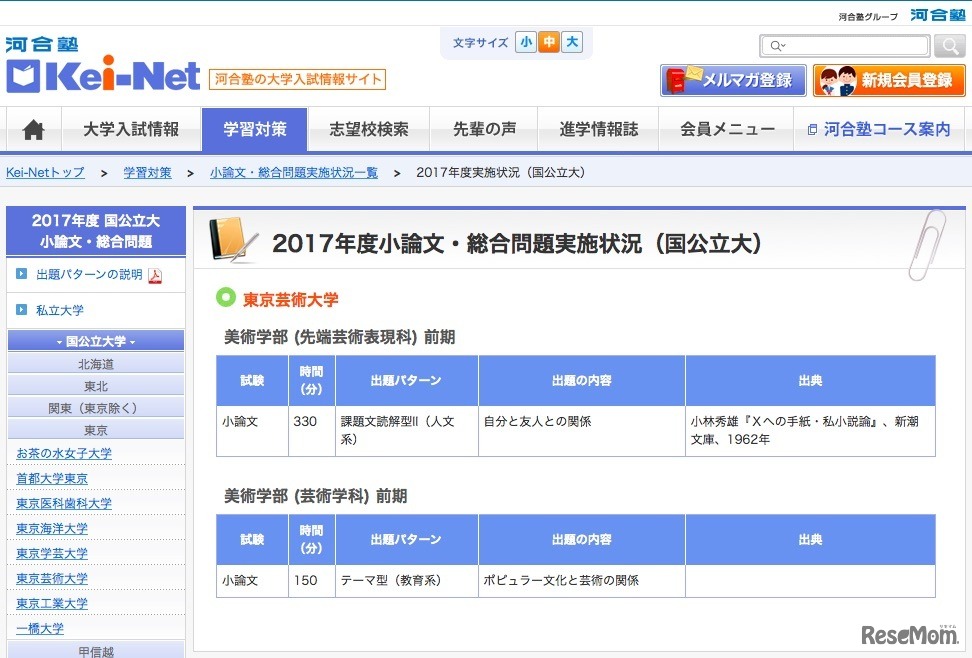Click the green marker beside 東京芸術大学 heading

[224, 299]
